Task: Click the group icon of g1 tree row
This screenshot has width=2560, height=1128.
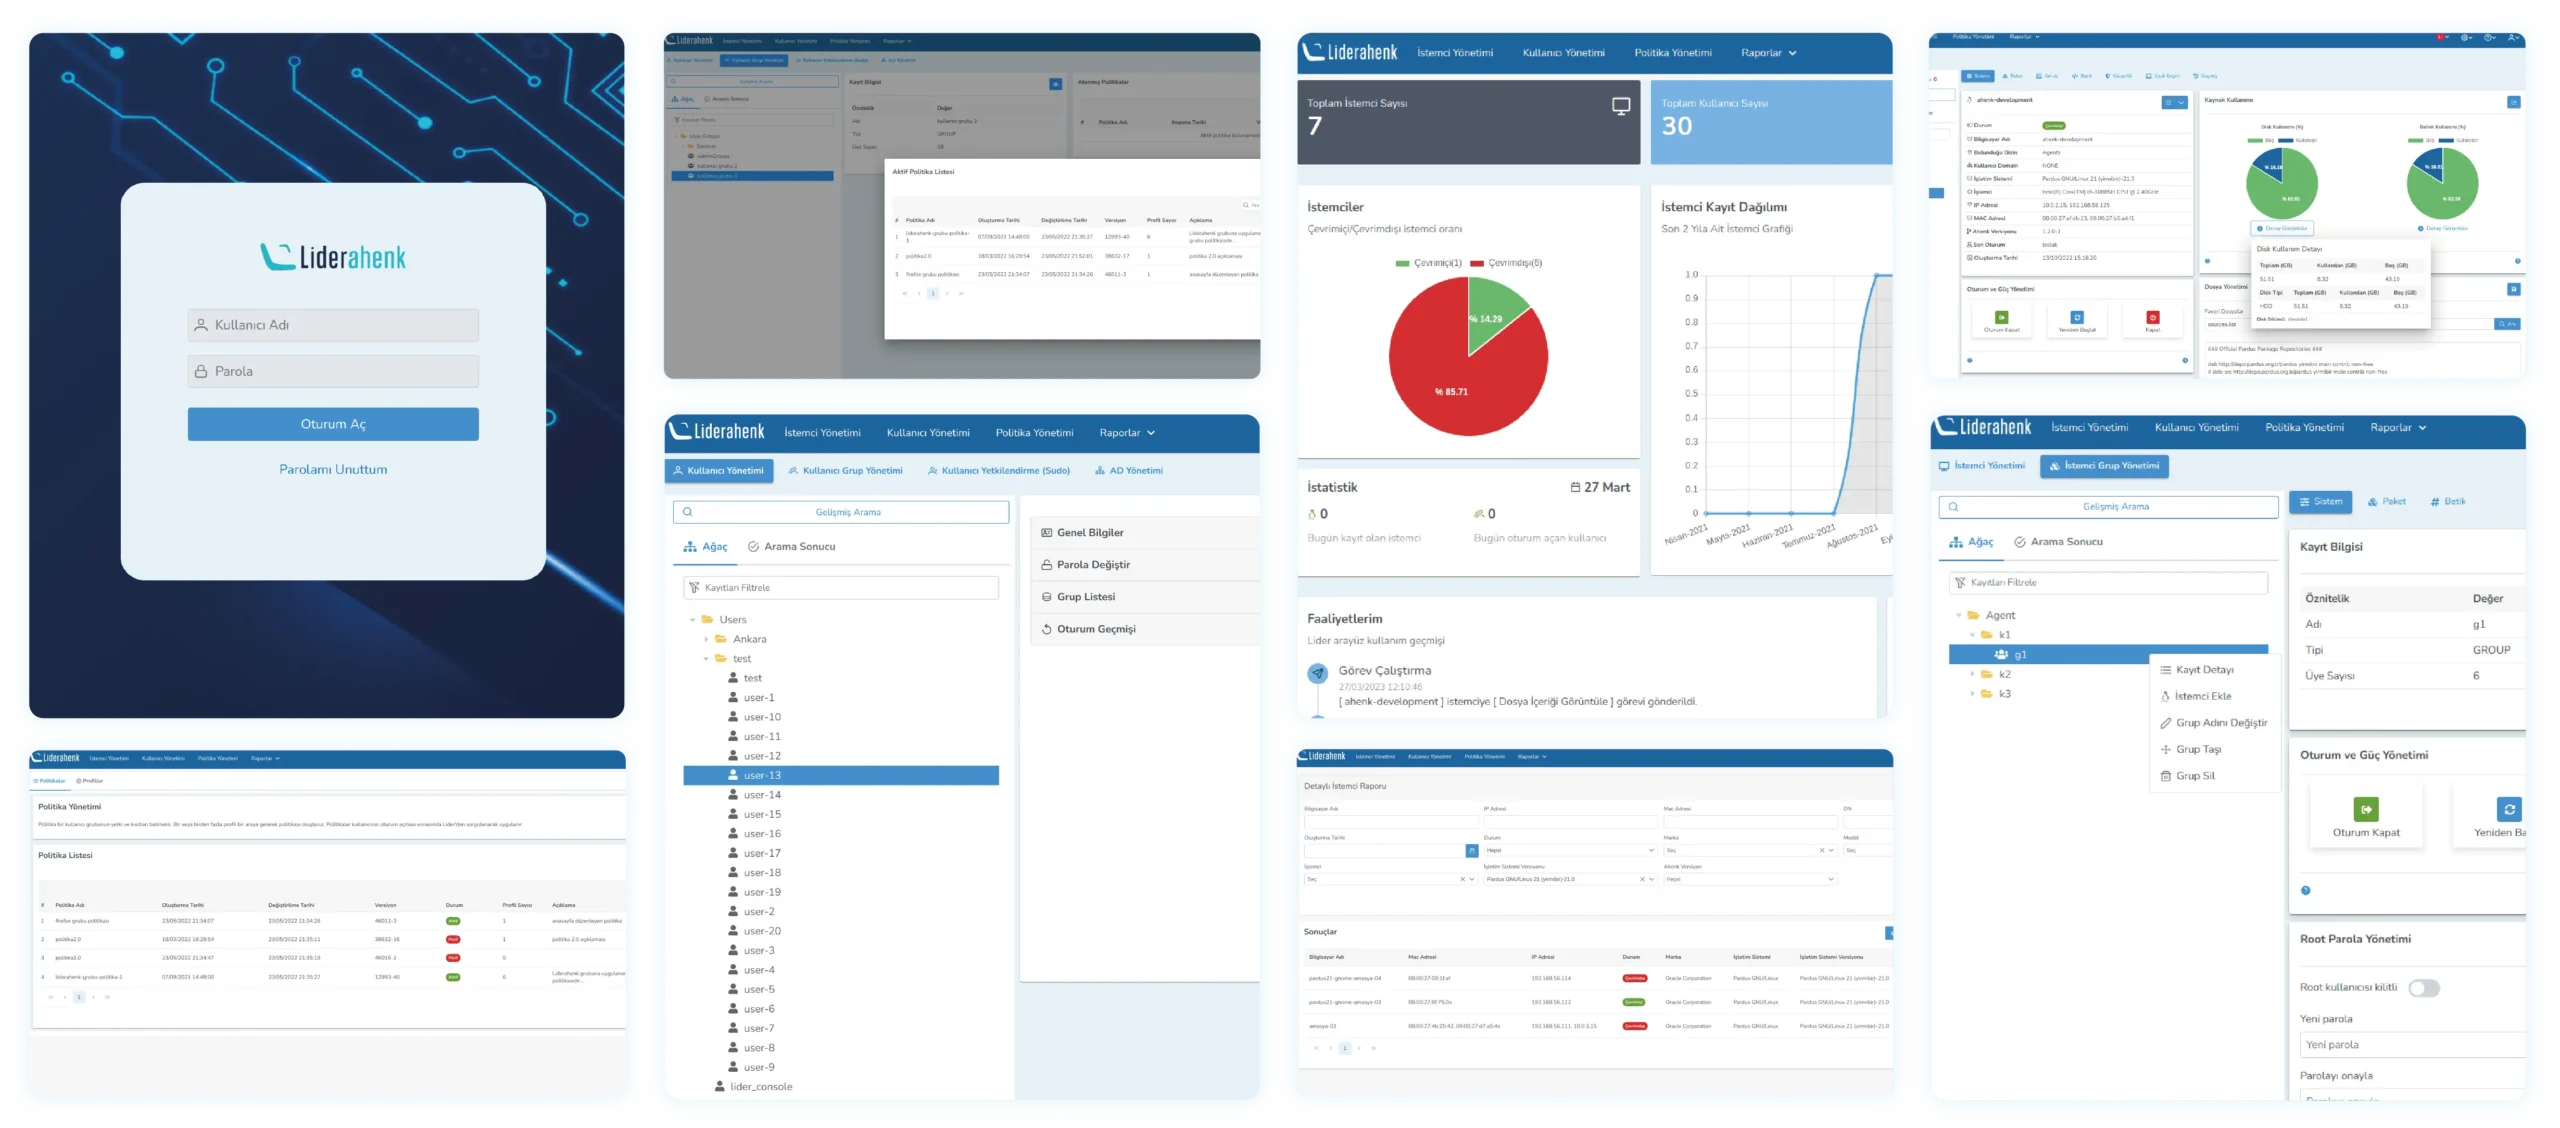Action: coord(2001,655)
